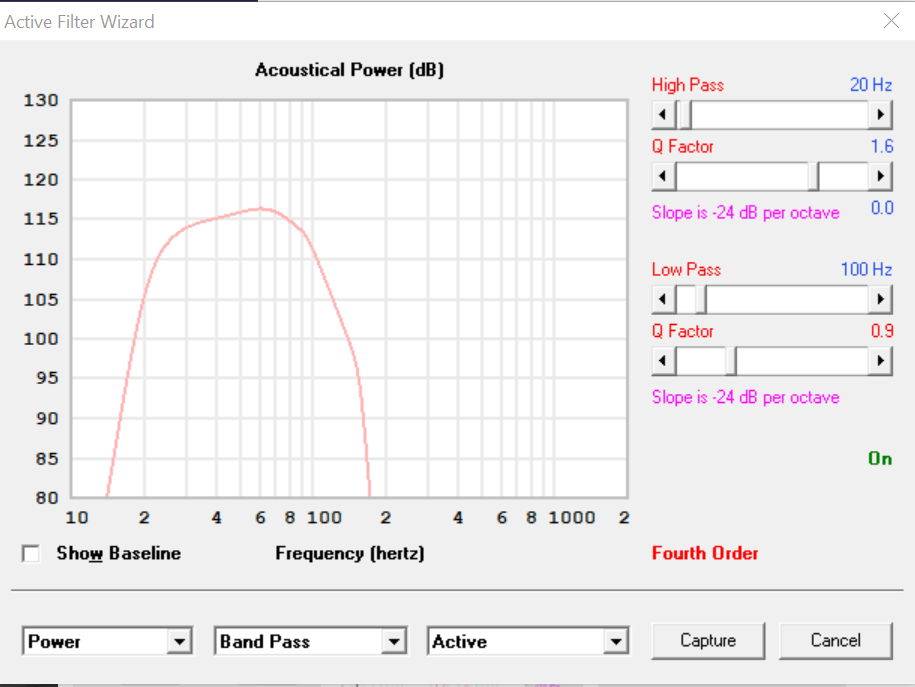Click the slider track left of High Pass Q thumb
Viewport: 915px width, 687px height.
point(742,176)
